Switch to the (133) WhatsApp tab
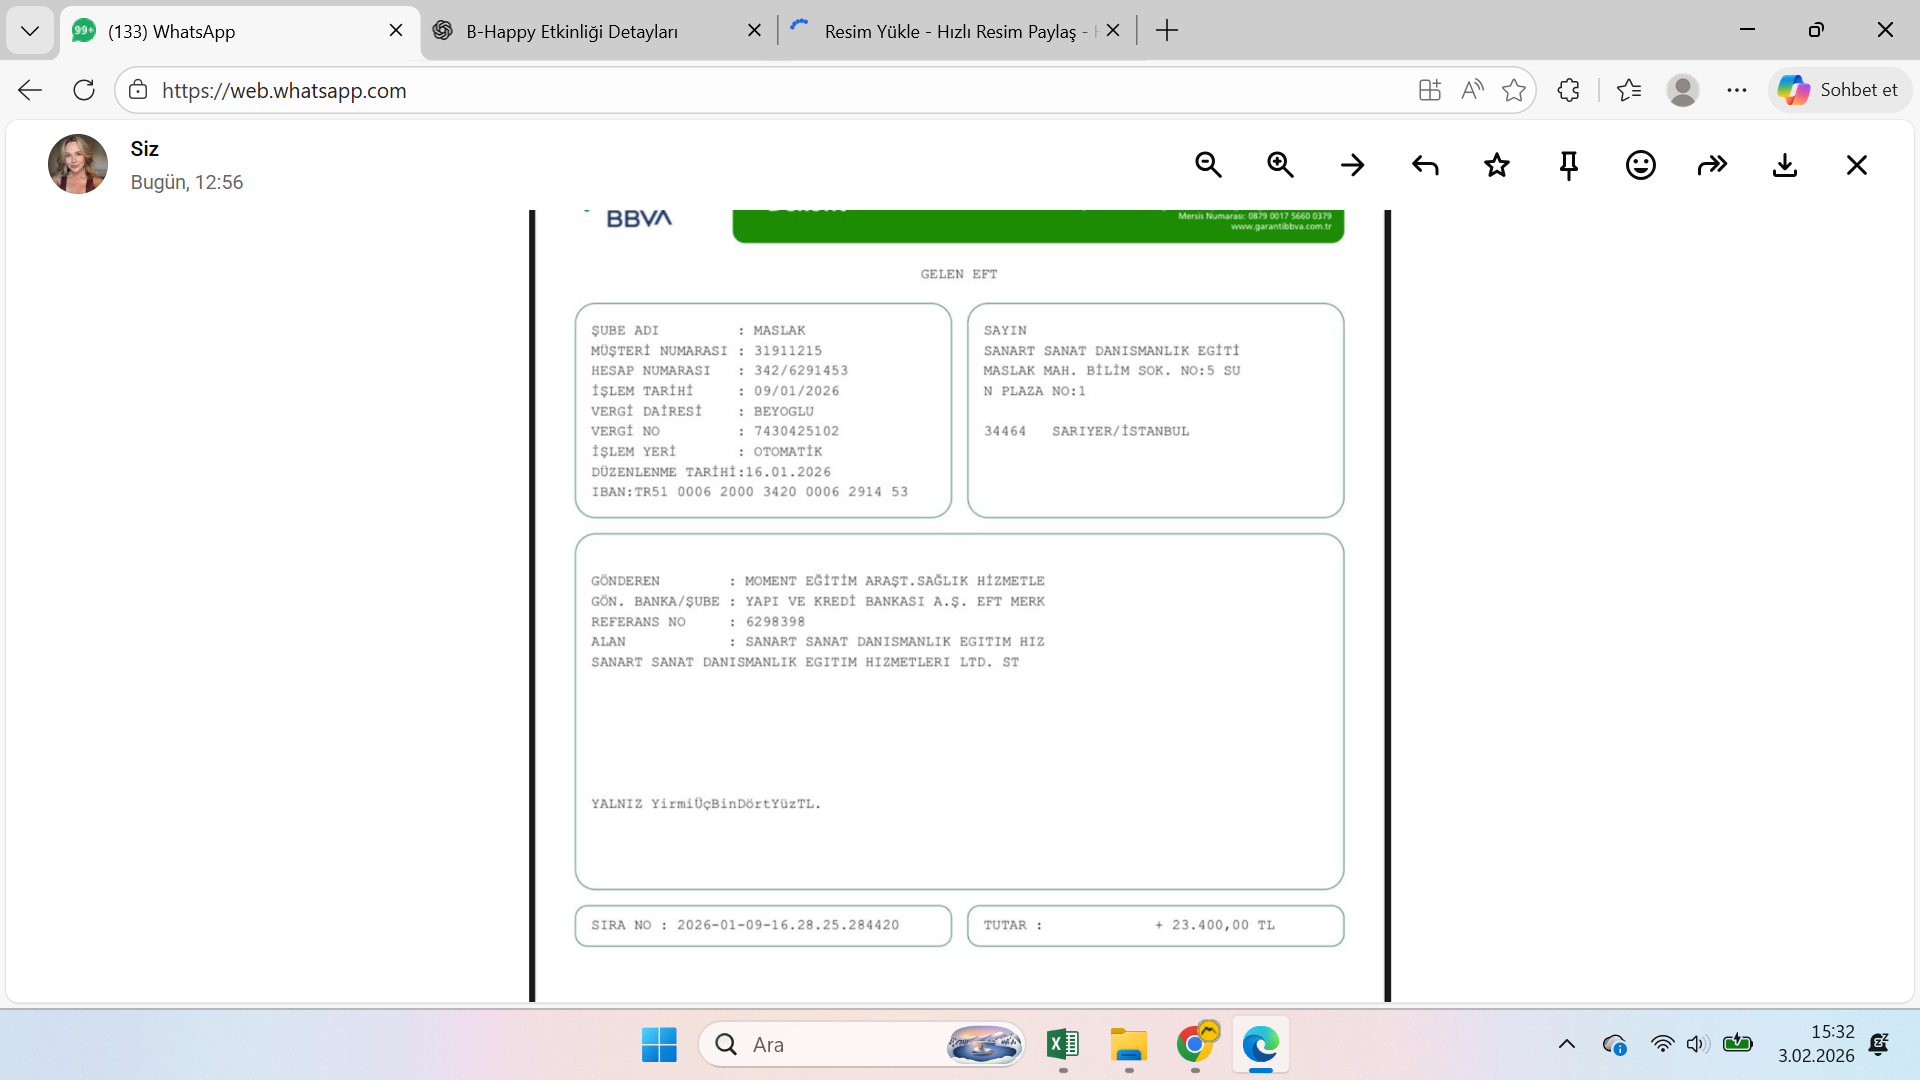Screen dimensions: 1920x1080 [240, 31]
